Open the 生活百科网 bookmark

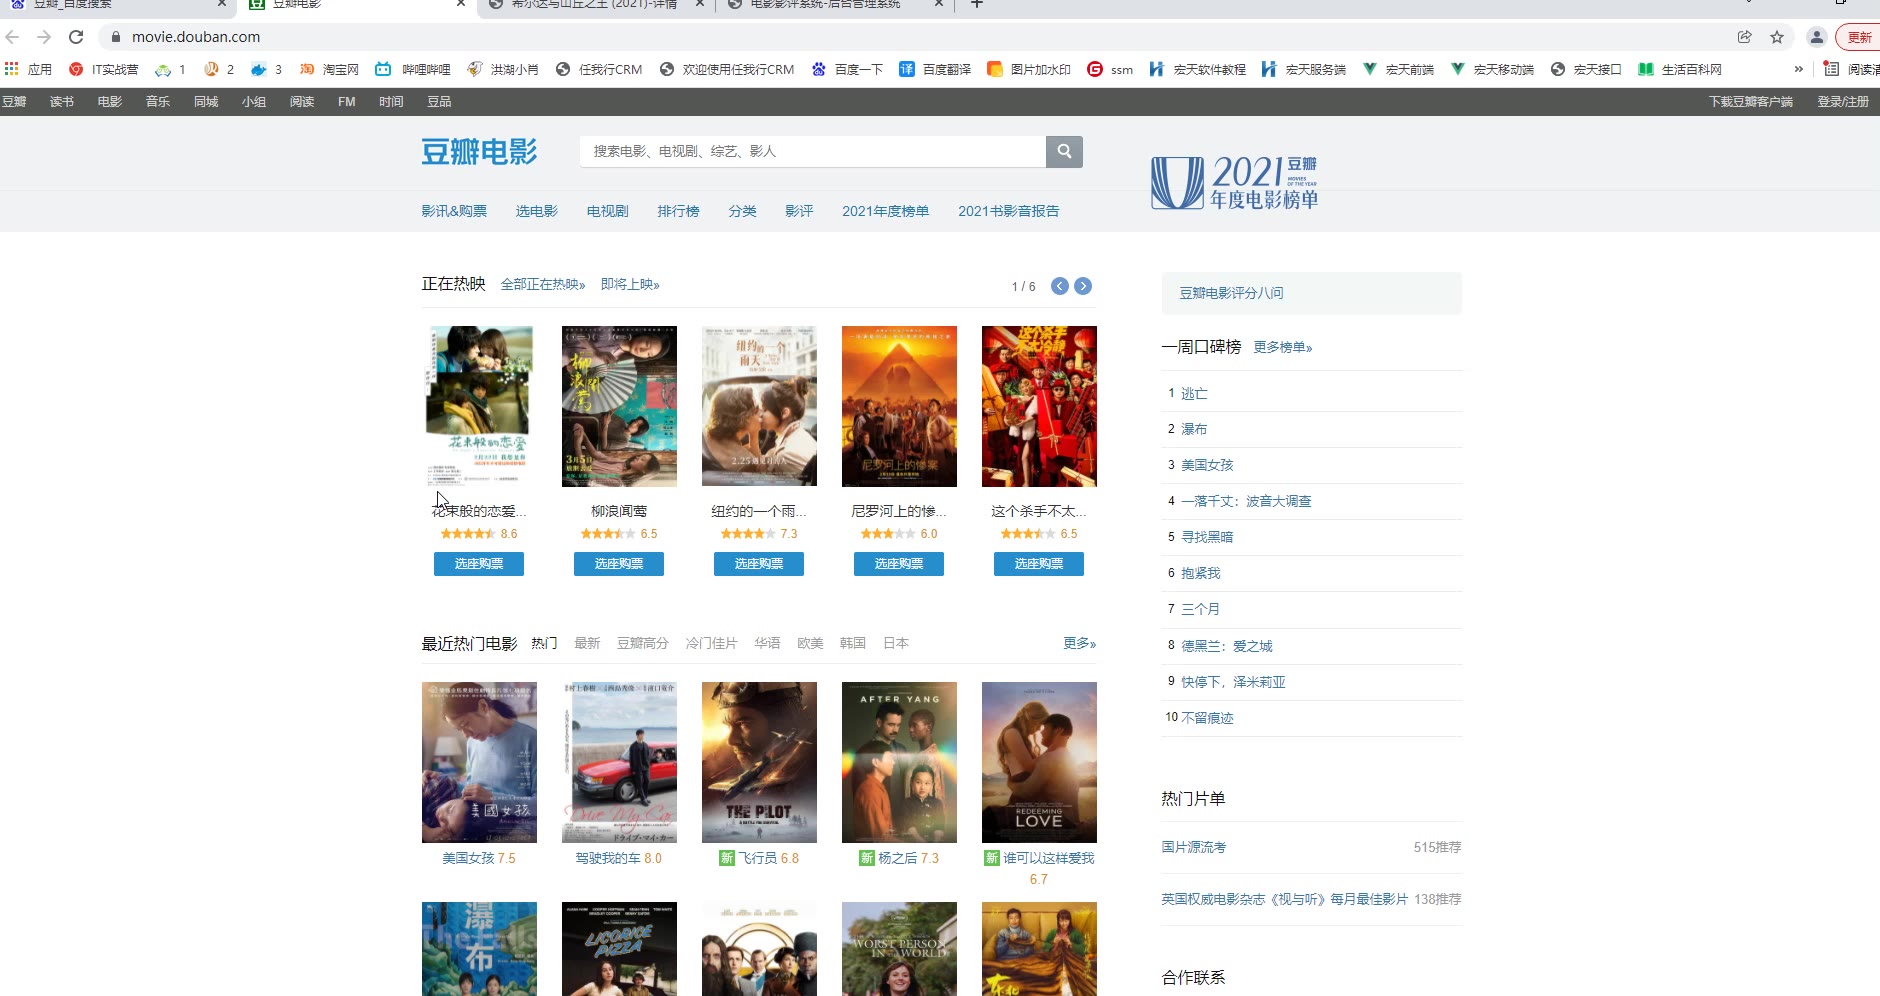1680,69
